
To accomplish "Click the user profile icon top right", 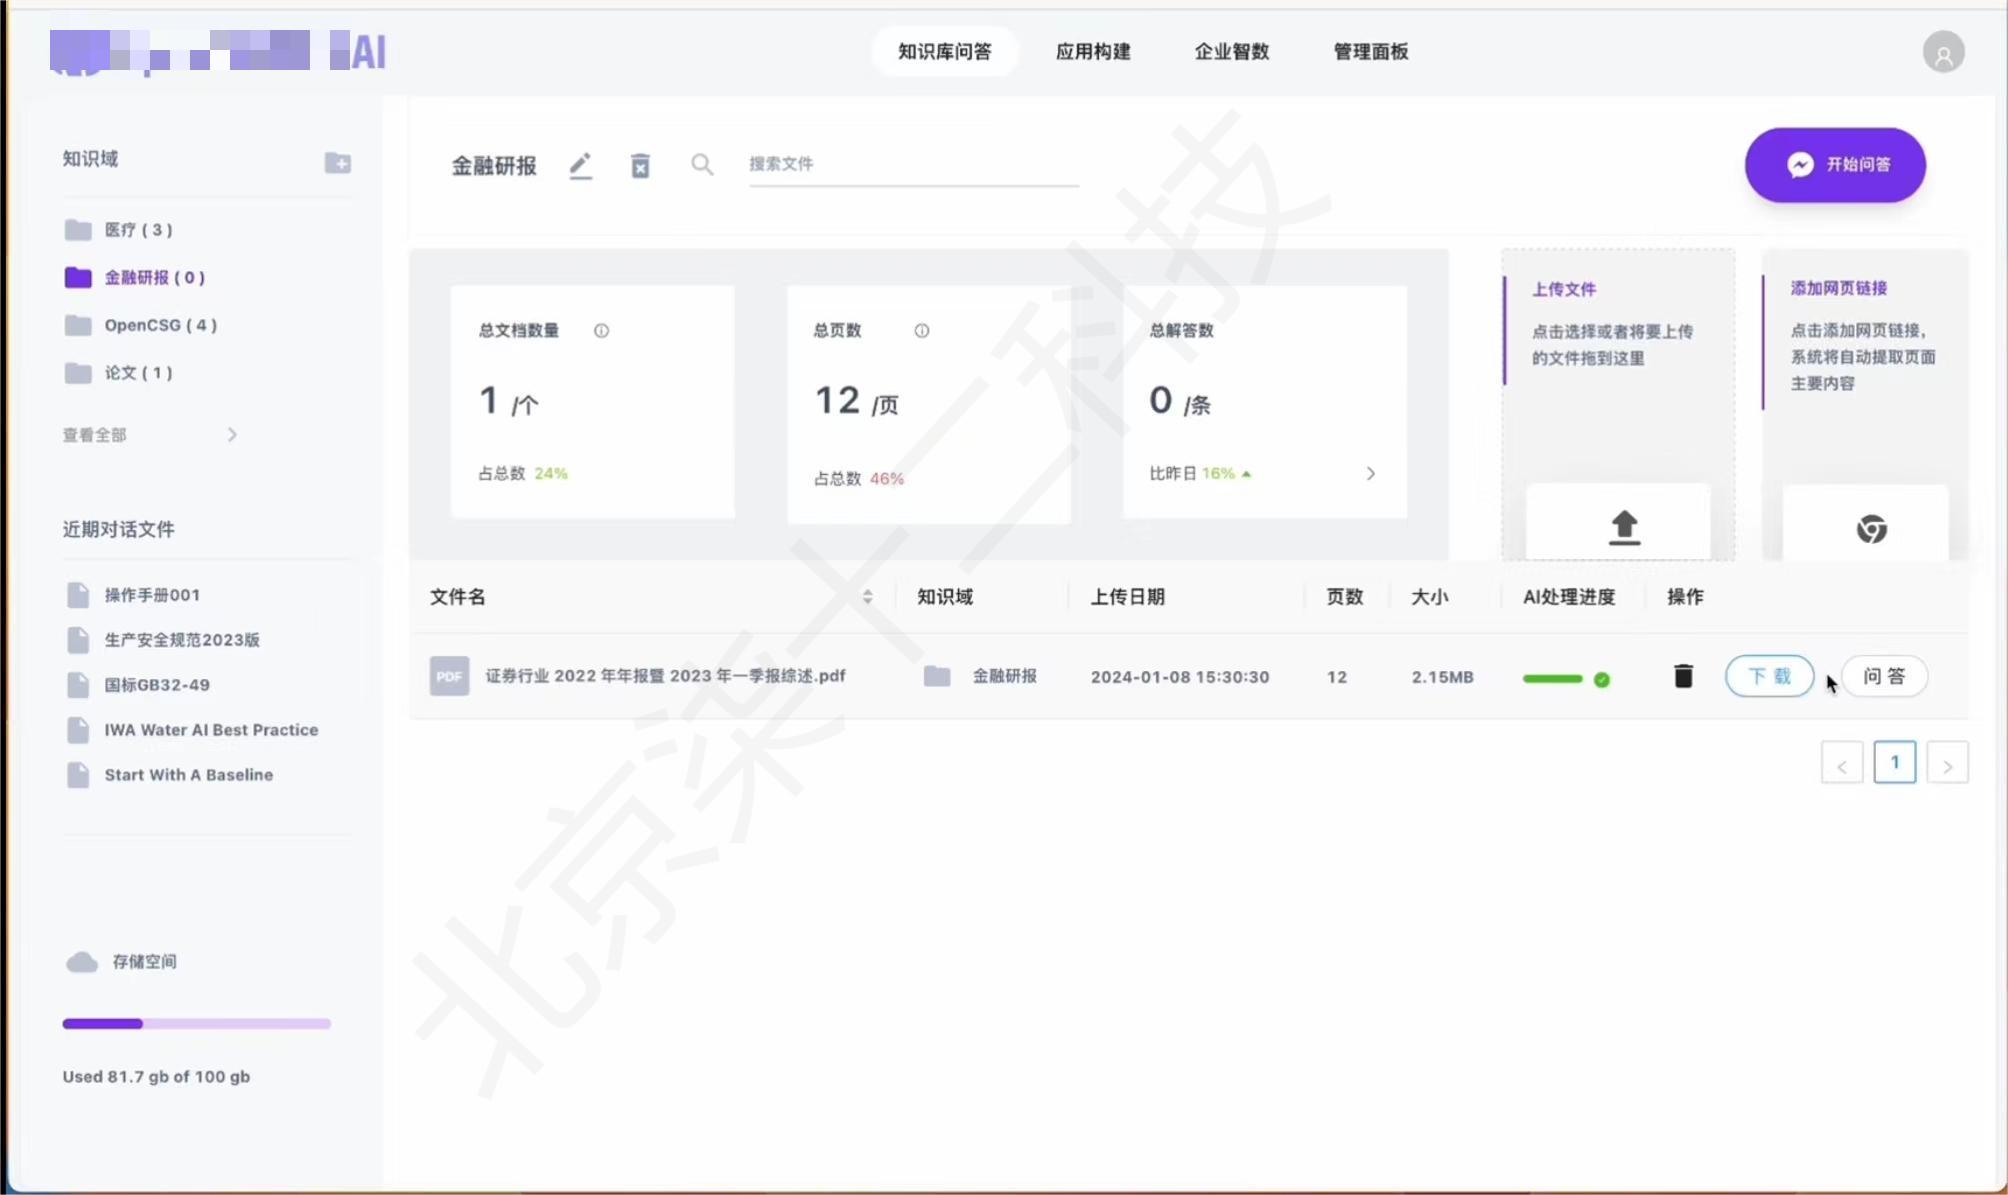I will coord(1944,53).
